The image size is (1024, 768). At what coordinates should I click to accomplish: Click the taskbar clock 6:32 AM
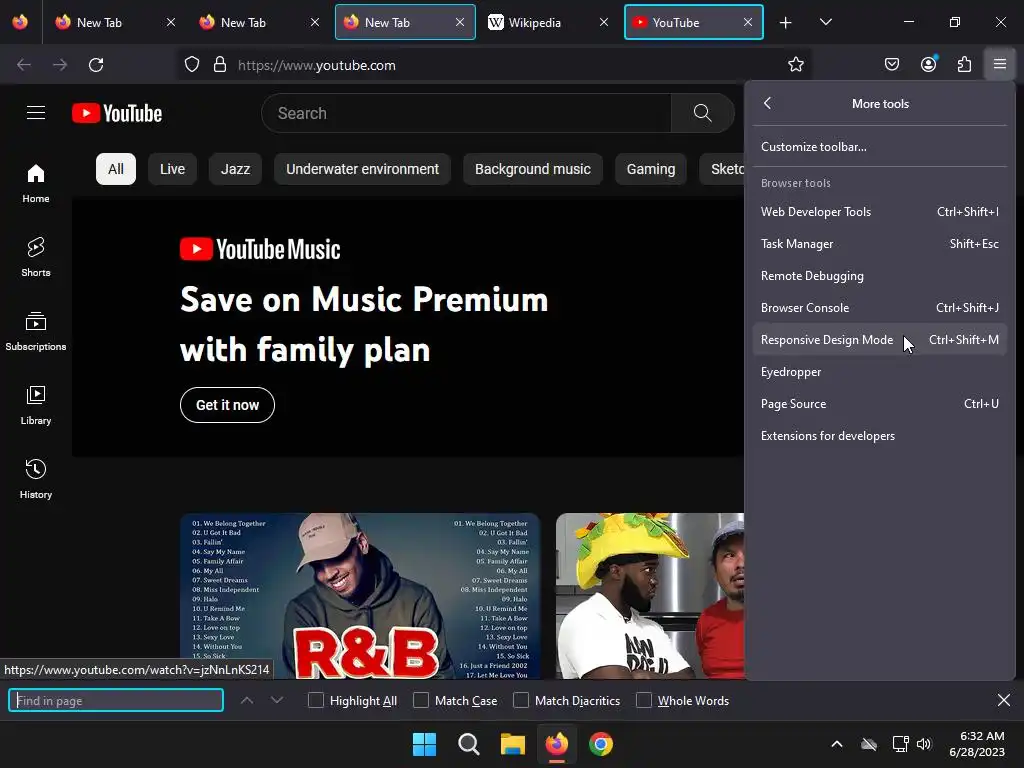(977, 744)
